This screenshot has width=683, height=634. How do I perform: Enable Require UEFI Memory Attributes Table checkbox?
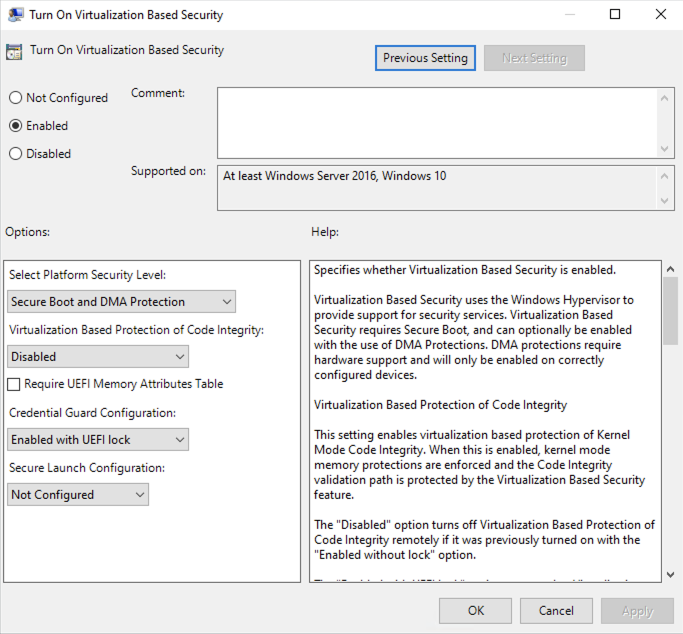pyautogui.click(x=14, y=384)
